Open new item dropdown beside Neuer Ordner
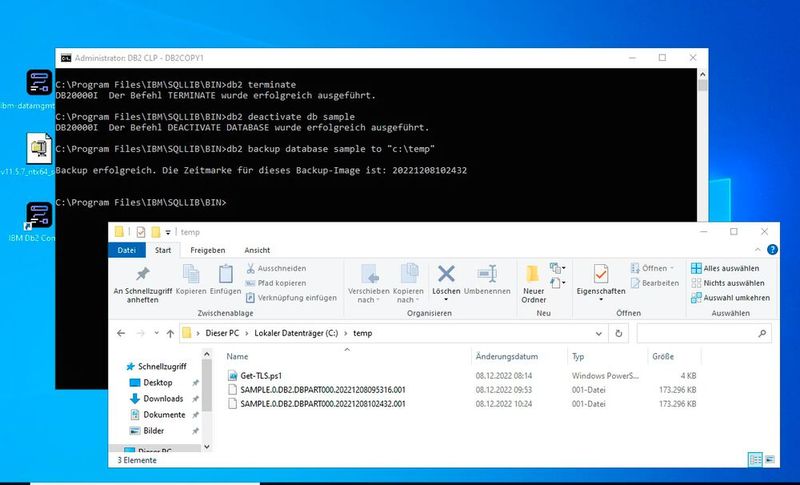This screenshot has height=485, width=800. (557, 268)
